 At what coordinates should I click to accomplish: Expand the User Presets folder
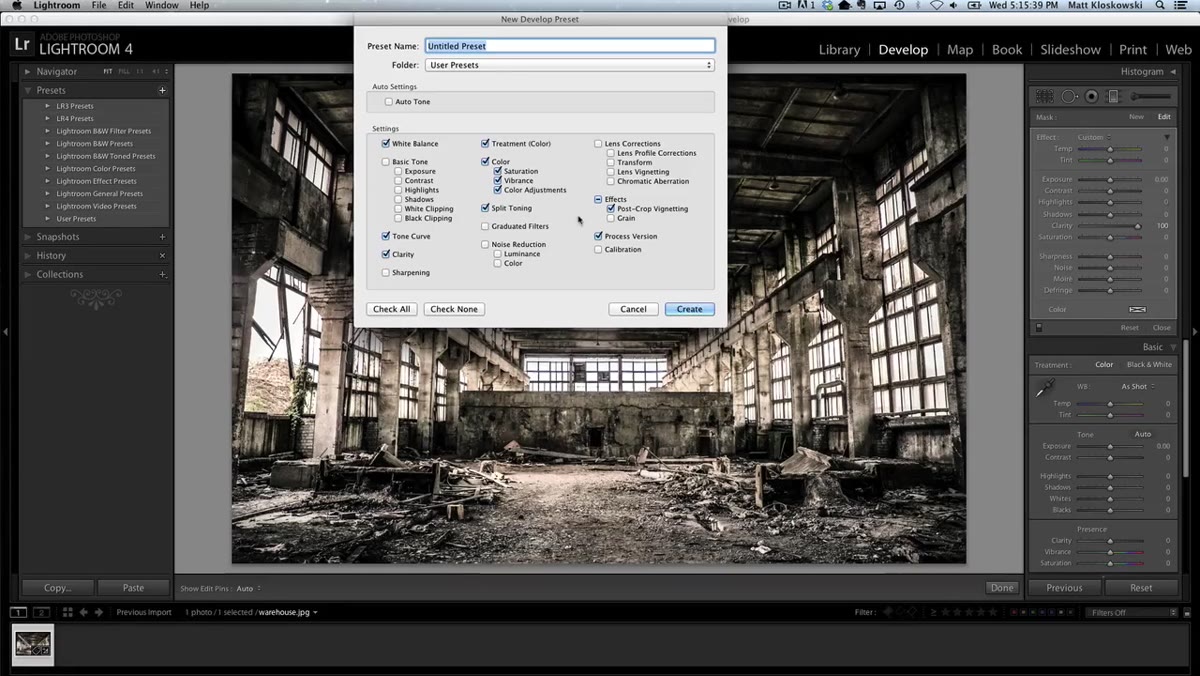pyautogui.click(x=47, y=219)
